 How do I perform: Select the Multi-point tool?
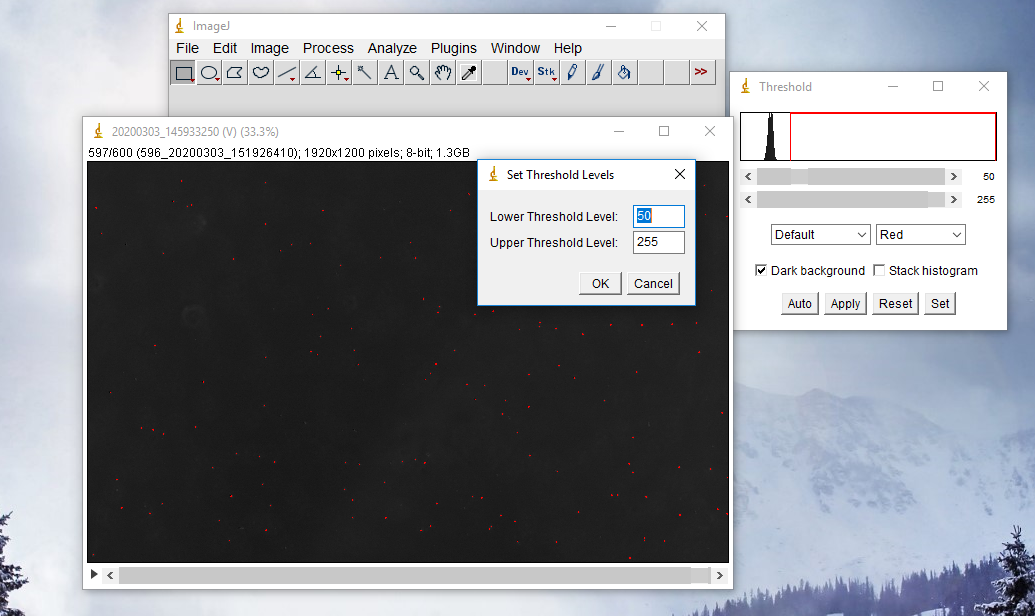339,73
